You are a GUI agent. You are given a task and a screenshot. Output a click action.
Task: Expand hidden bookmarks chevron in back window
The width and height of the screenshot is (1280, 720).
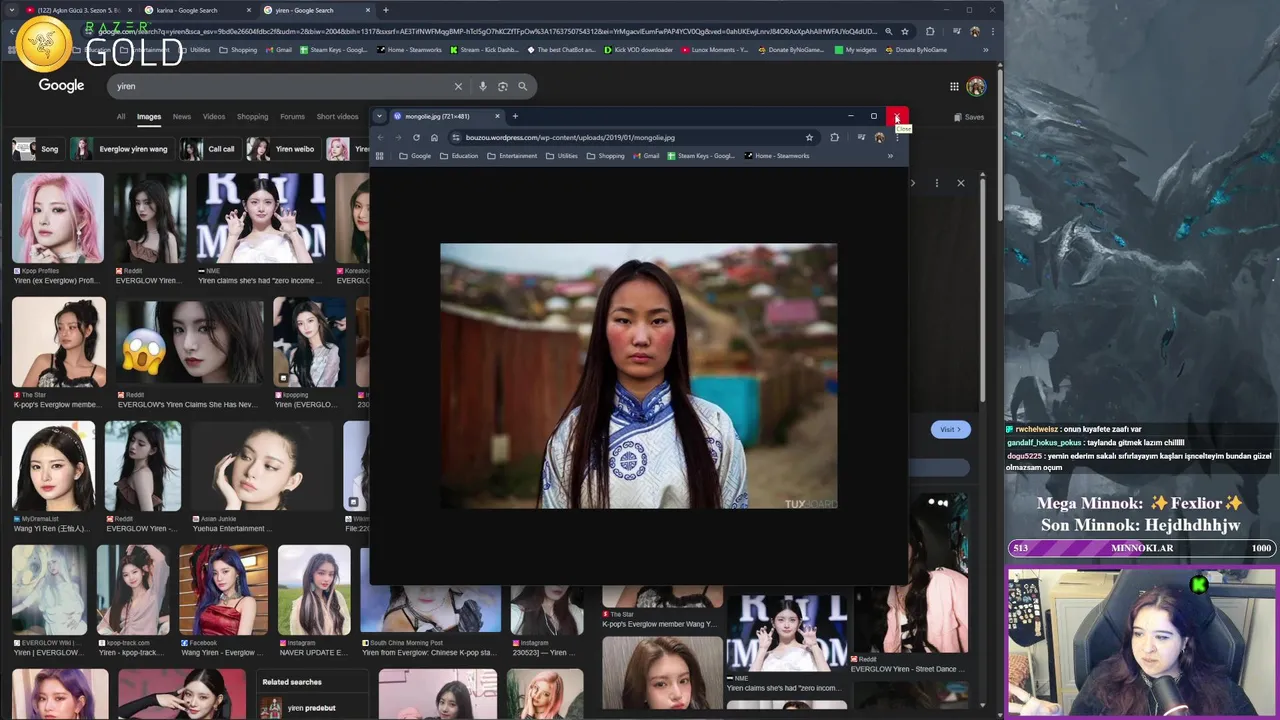tap(986, 50)
